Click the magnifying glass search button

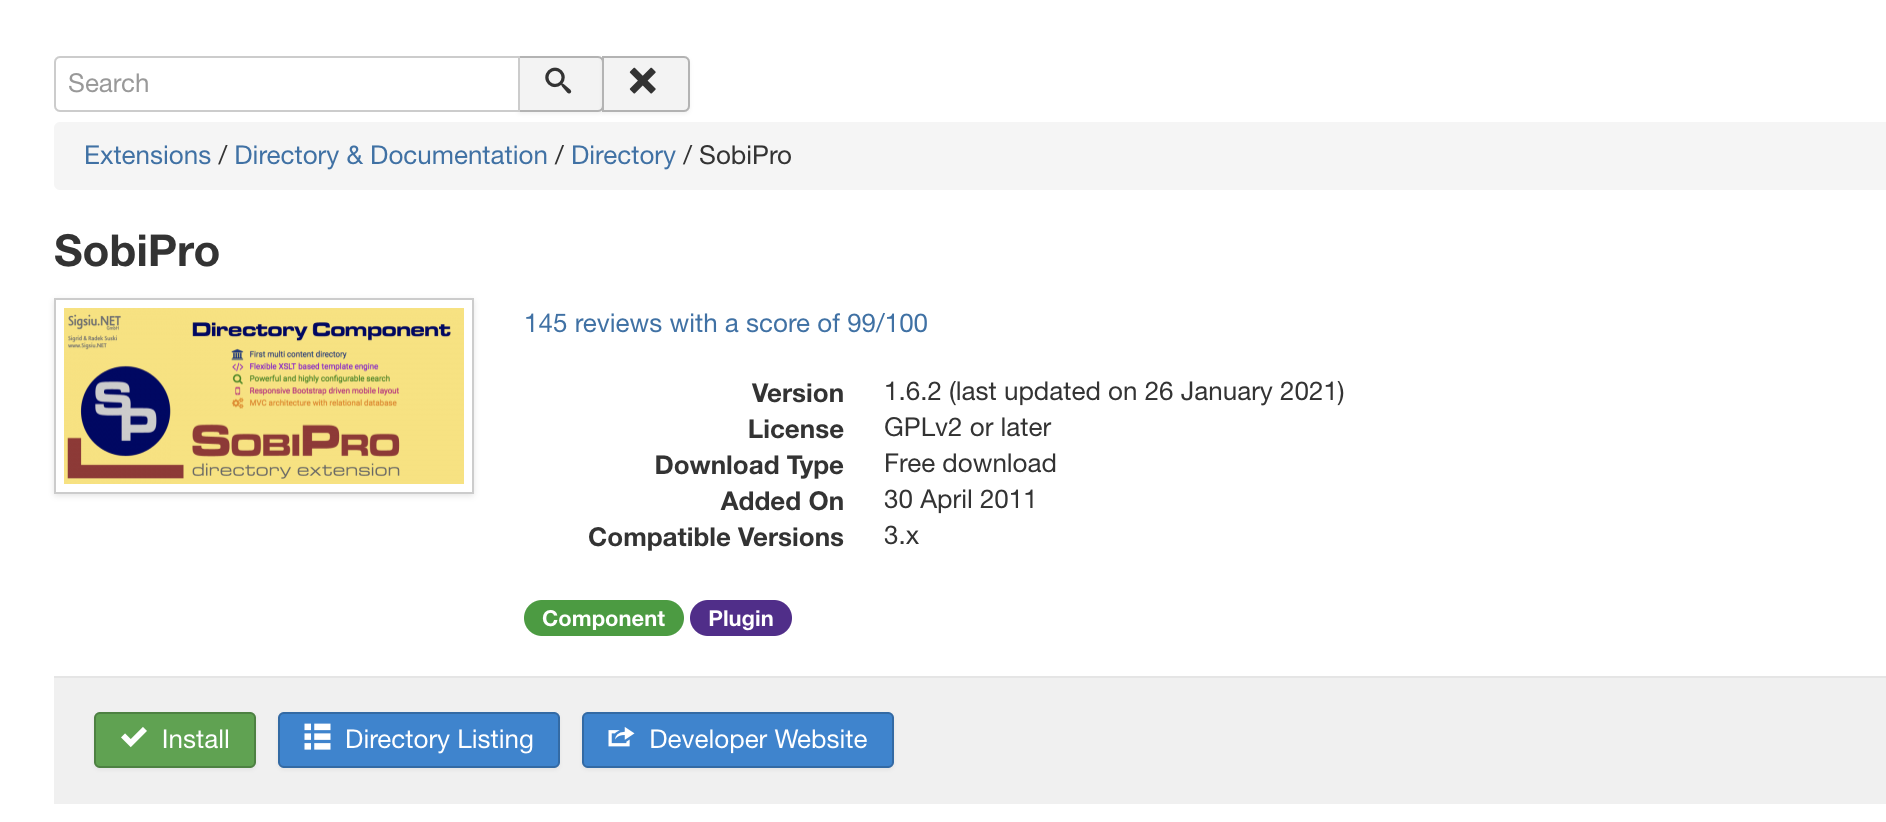point(559,83)
